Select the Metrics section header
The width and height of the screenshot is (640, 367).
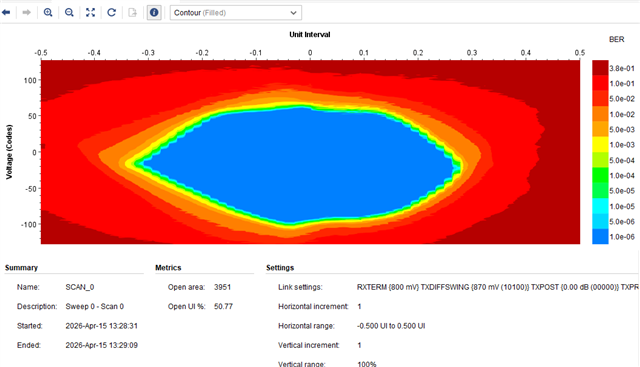pos(168,268)
